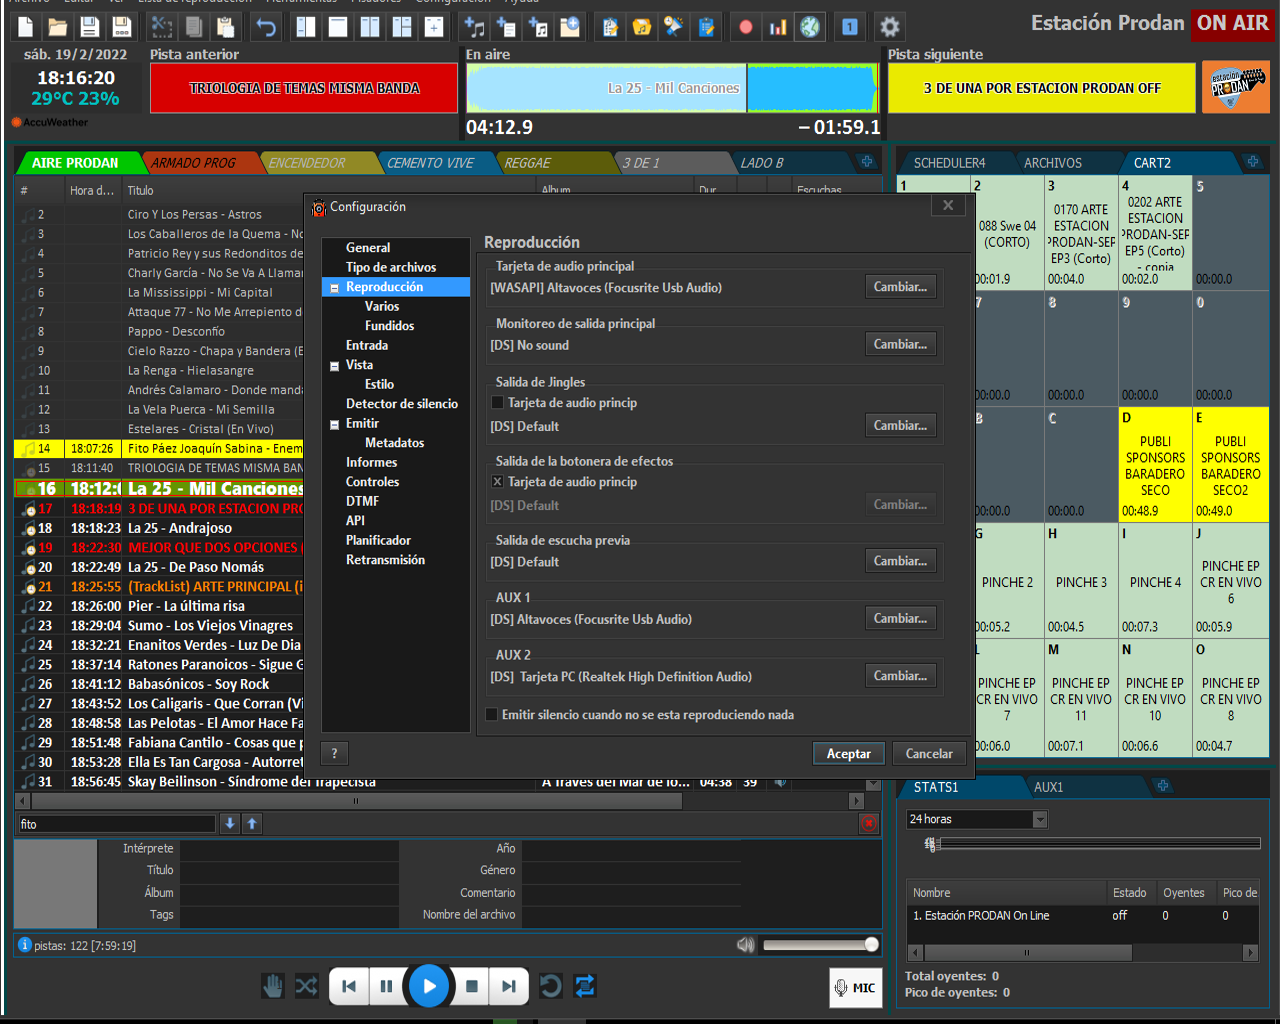Check Emitir silencio cuando no se esta reproduciendo
1280x1024 pixels.
(491, 715)
